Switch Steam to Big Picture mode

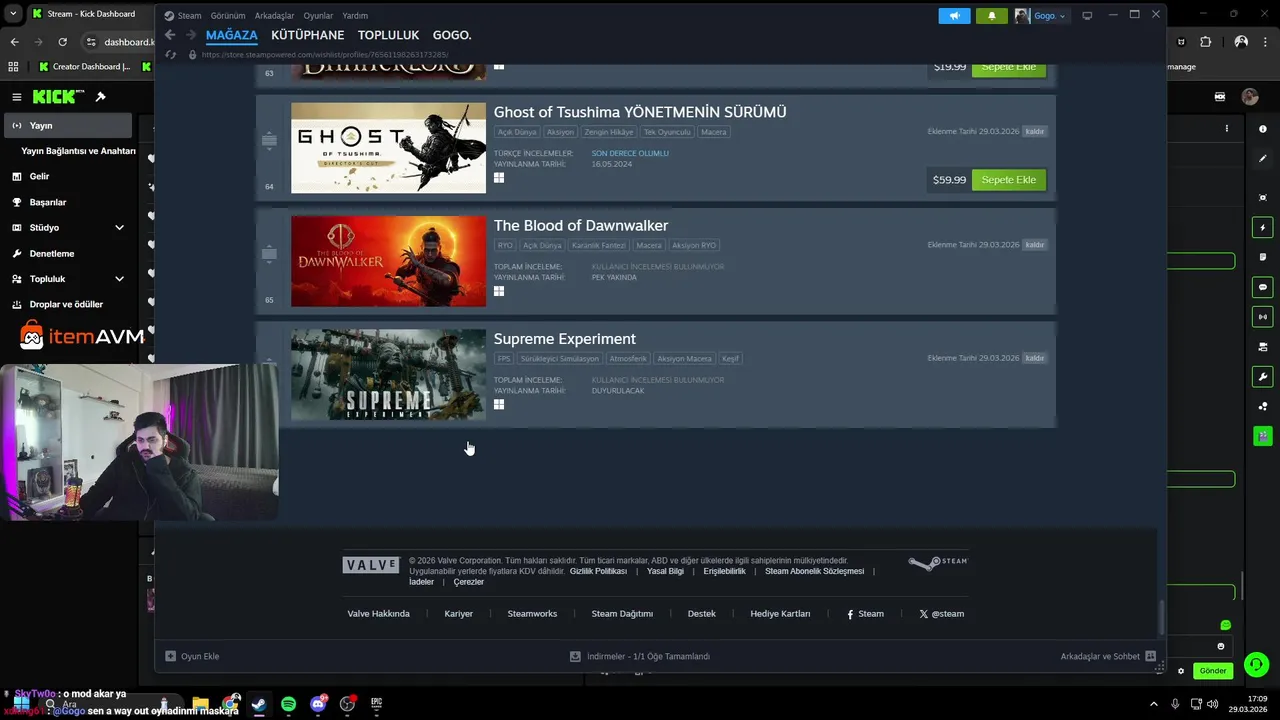1087,16
